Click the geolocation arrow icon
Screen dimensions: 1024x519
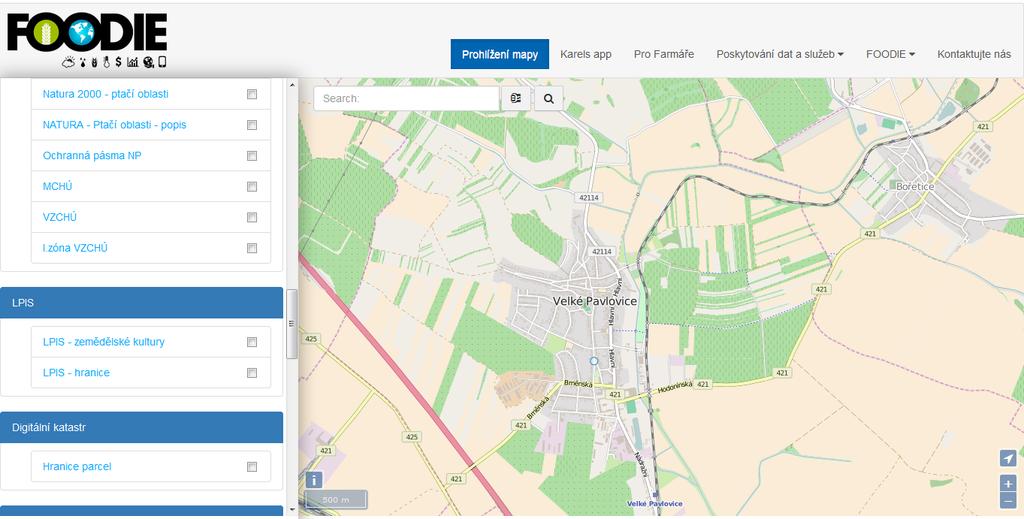pos(1008,458)
